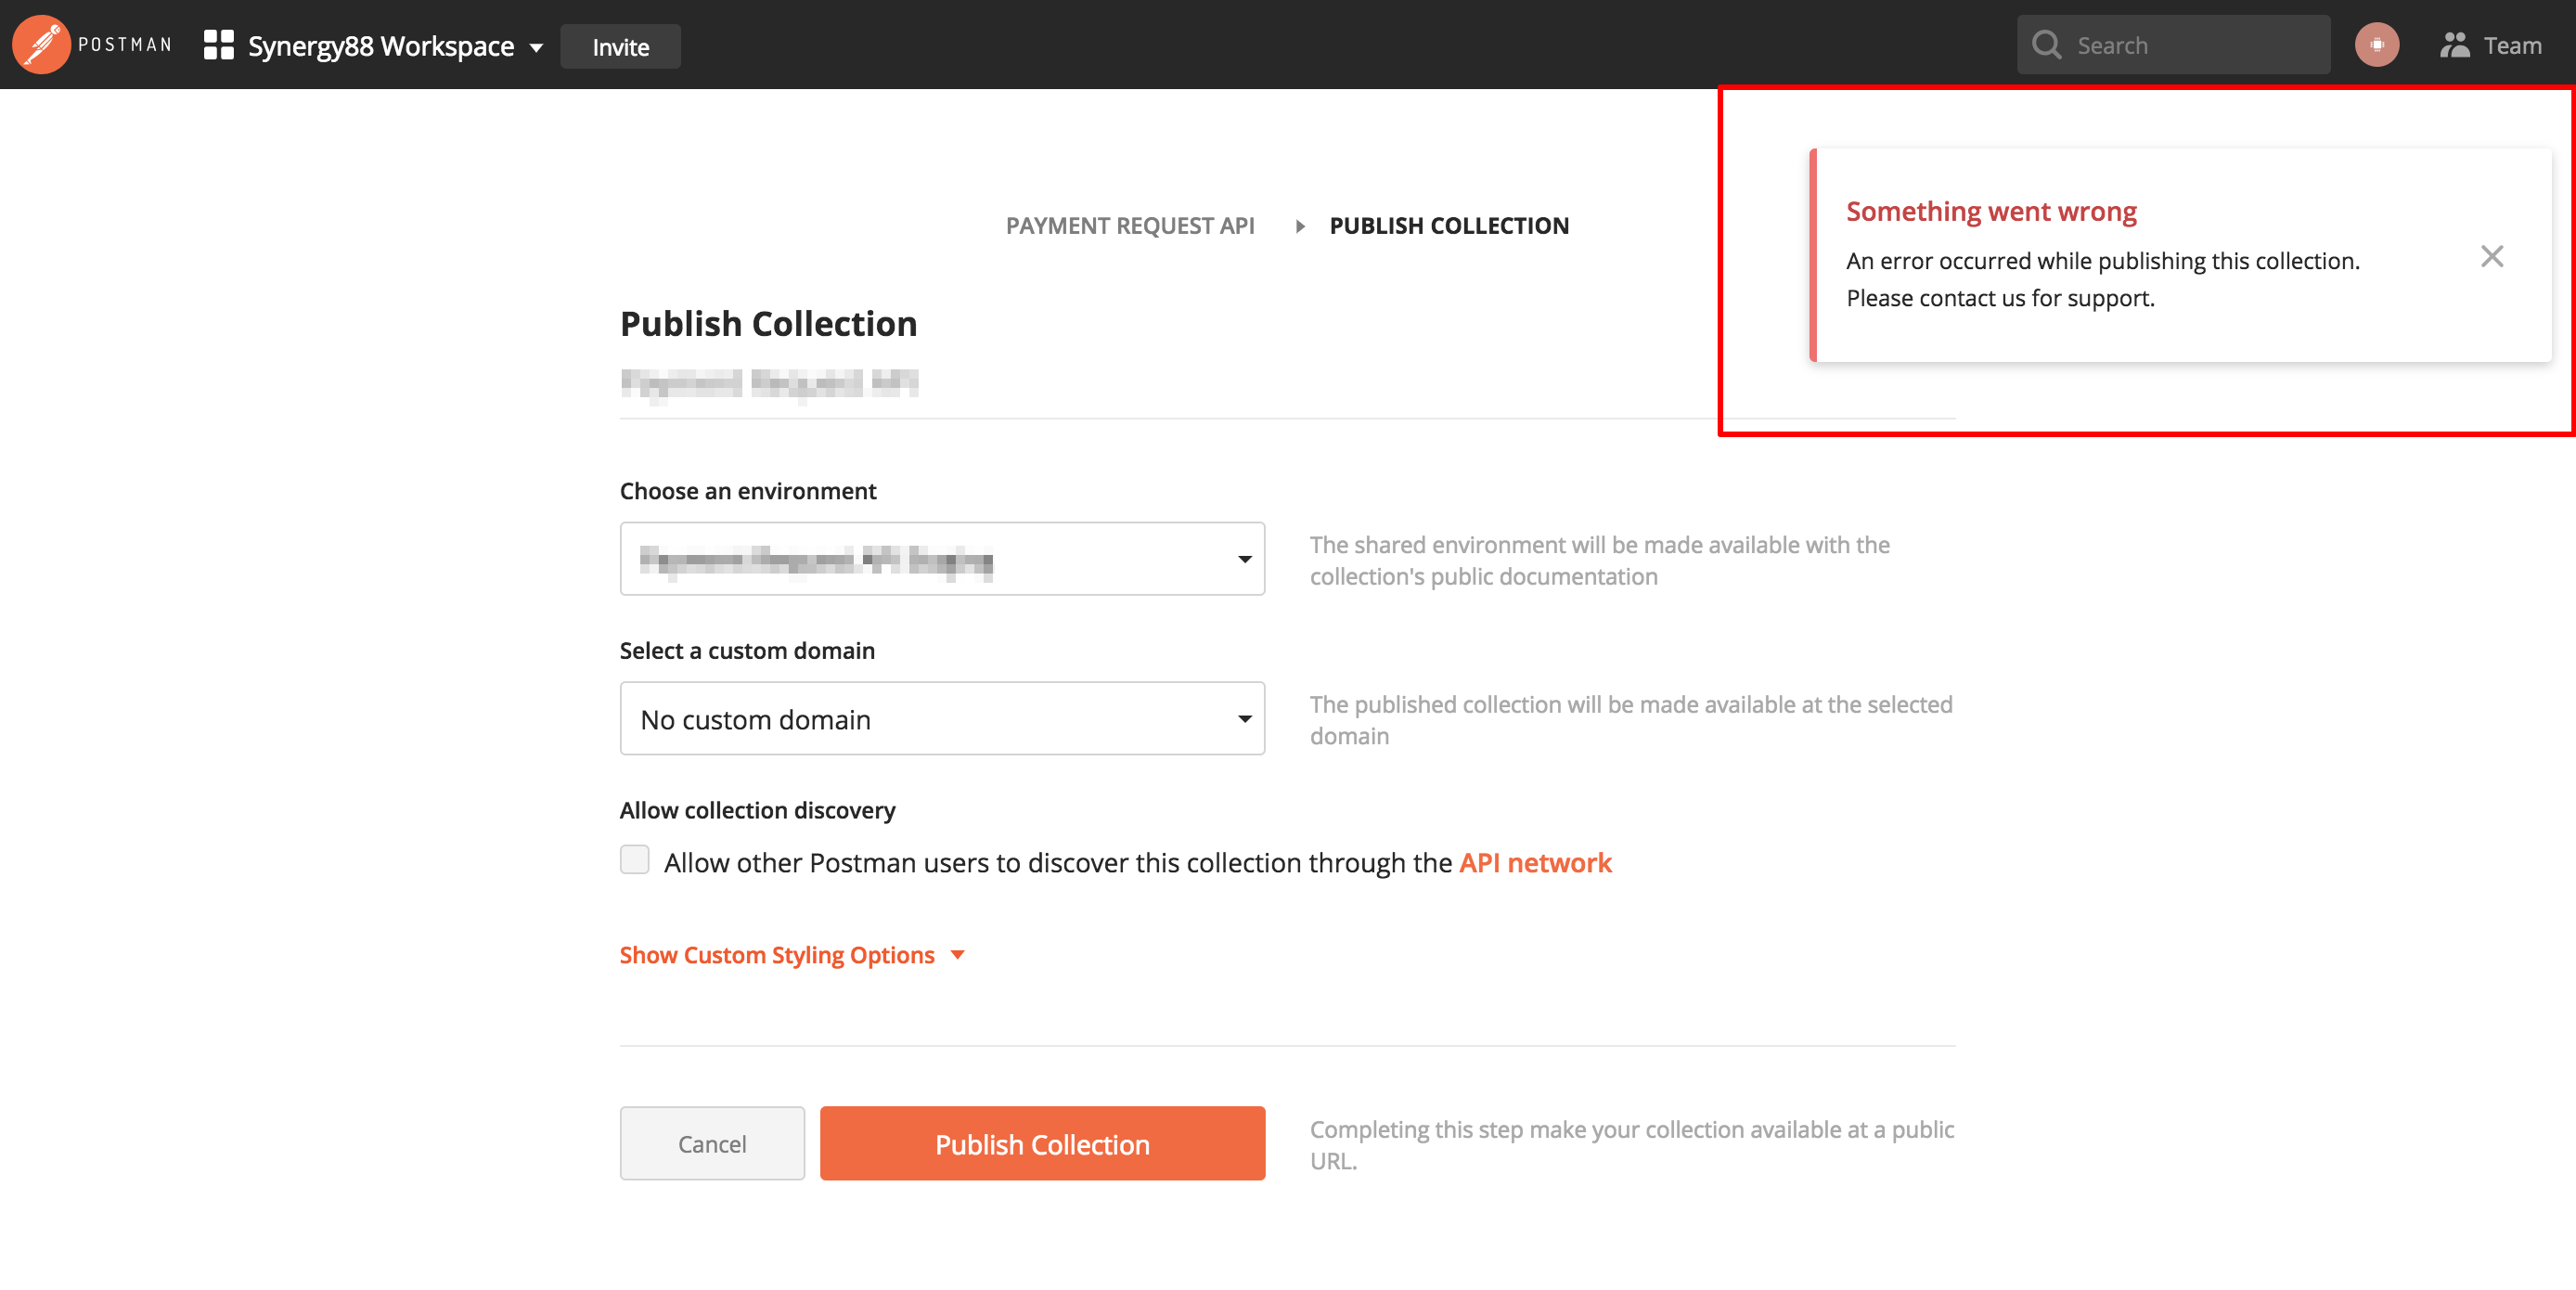The height and width of the screenshot is (1290, 2576).
Task: Click the Search input field
Action: click(x=2180, y=44)
